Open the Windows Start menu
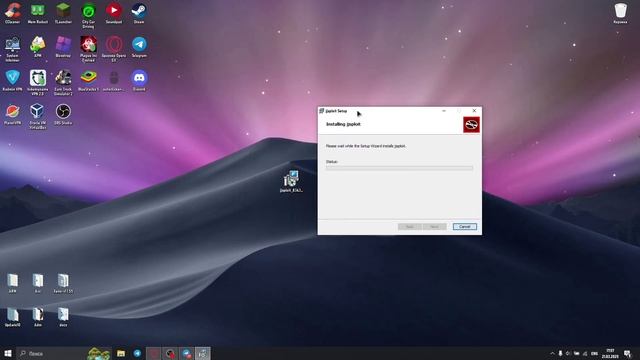This screenshot has width=640, height=360. click(x=8, y=353)
